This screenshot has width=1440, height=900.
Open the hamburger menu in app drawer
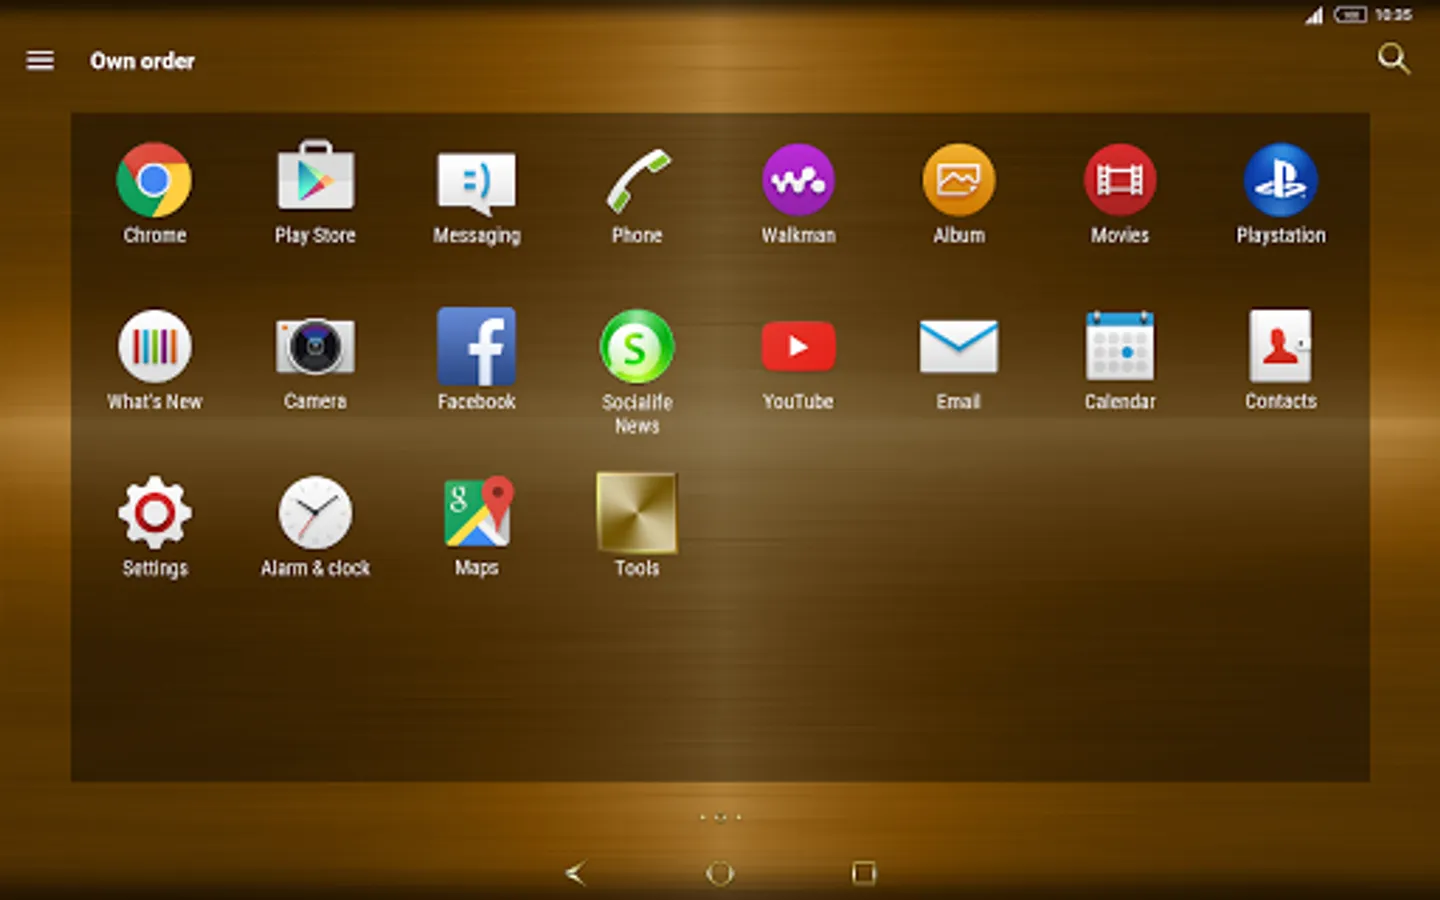click(40, 61)
